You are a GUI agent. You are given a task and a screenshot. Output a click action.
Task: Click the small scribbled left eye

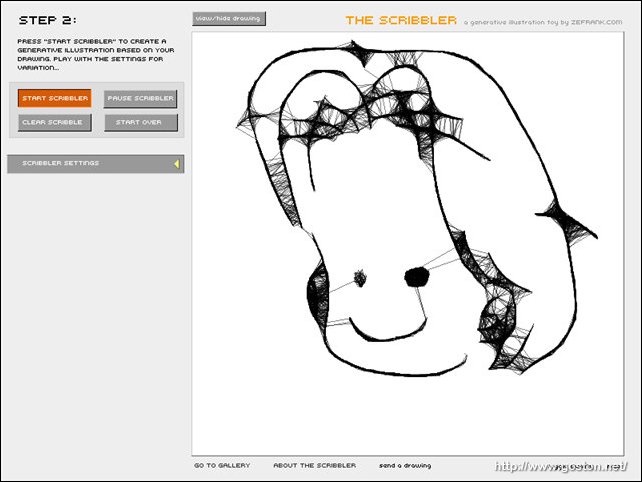[x=359, y=276]
